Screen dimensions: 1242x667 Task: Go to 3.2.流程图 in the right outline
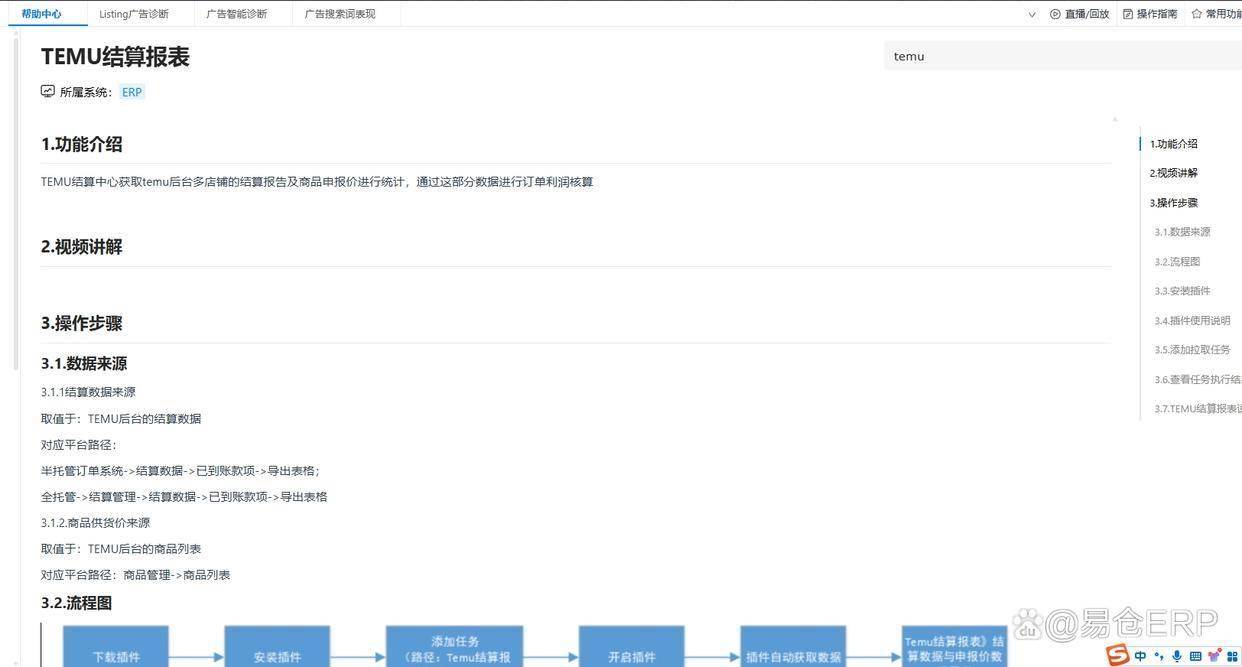(x=1177, y=262)
